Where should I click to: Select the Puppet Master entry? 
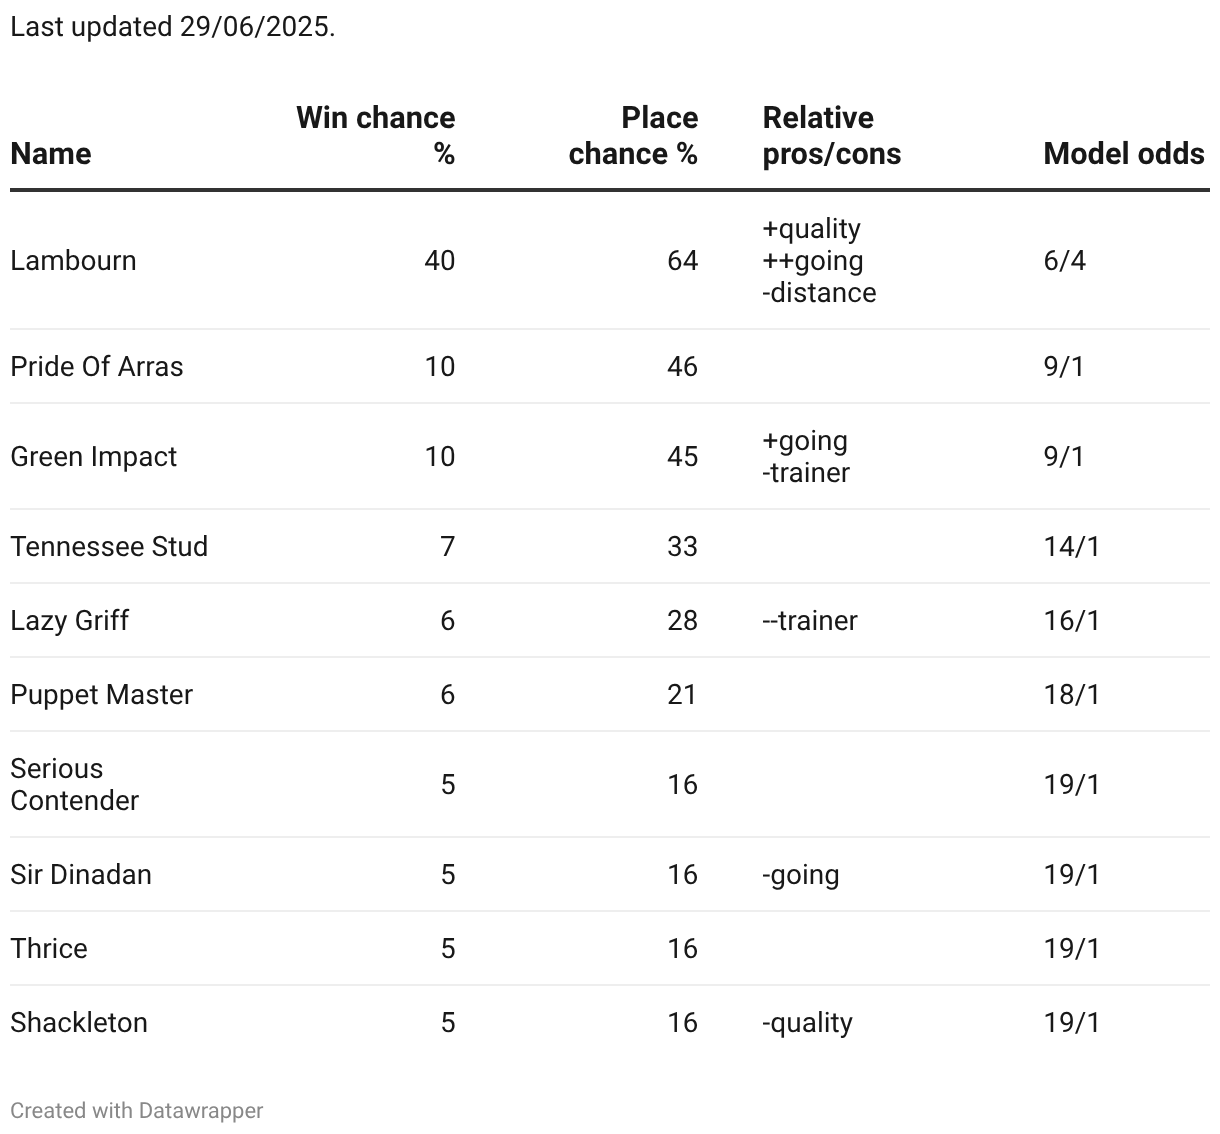(x=101, y=695)
